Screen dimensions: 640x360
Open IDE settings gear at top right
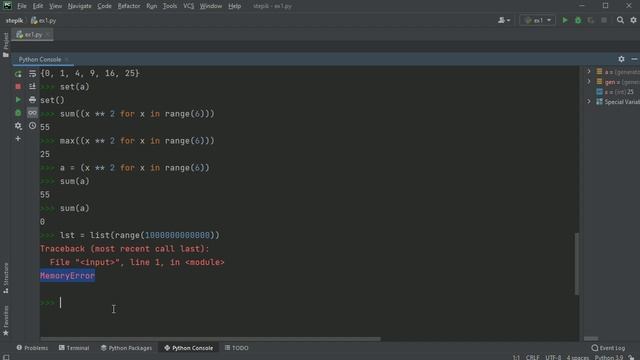point(633,20)
